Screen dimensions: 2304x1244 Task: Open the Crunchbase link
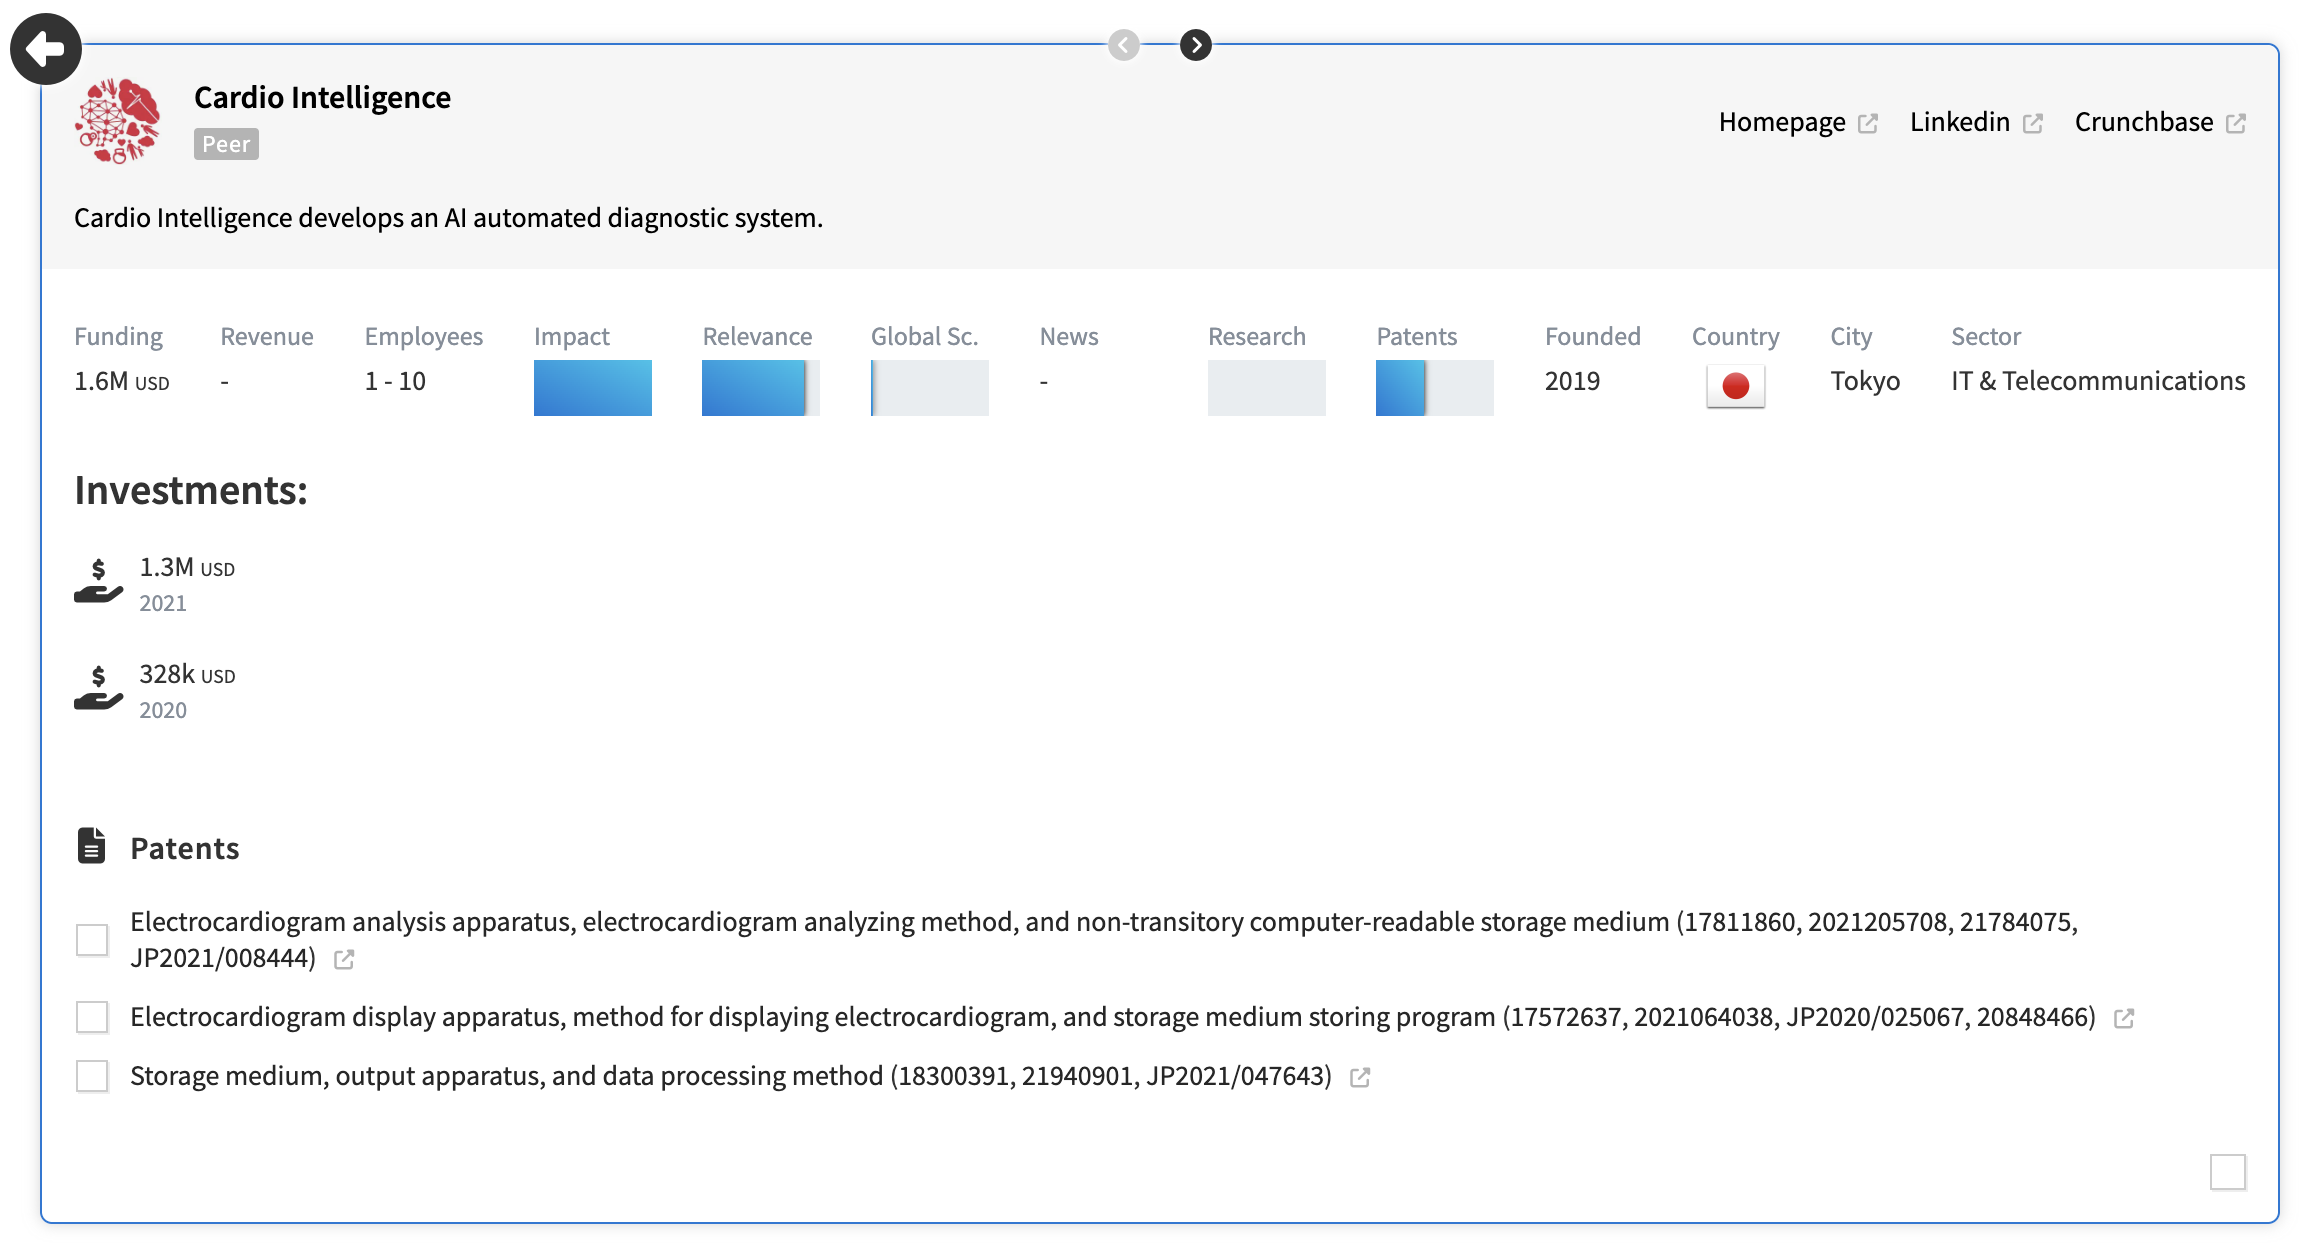point(2143,122)
